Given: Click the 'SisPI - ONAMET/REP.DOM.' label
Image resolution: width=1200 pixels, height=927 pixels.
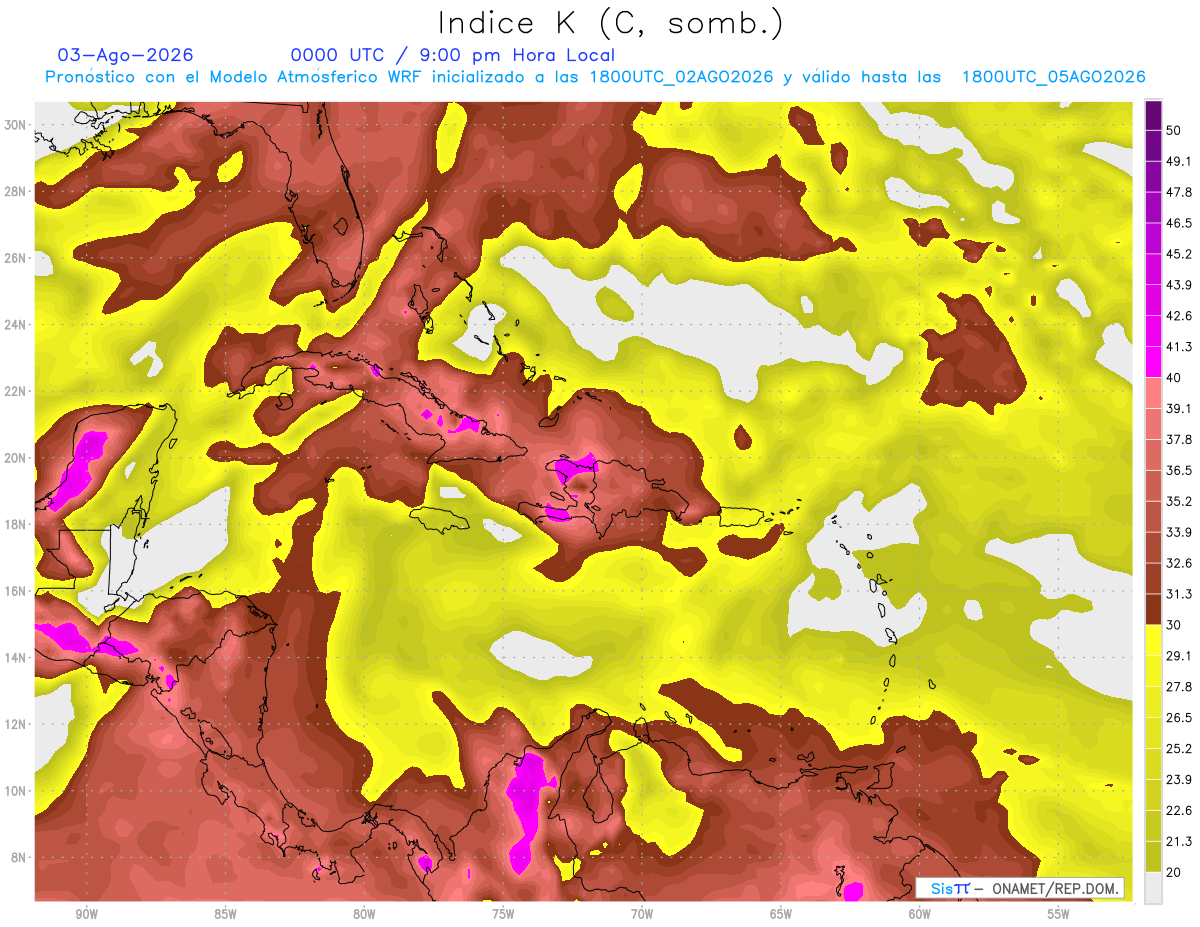Looking at the screenshot, I should [x=1019, y=888].
